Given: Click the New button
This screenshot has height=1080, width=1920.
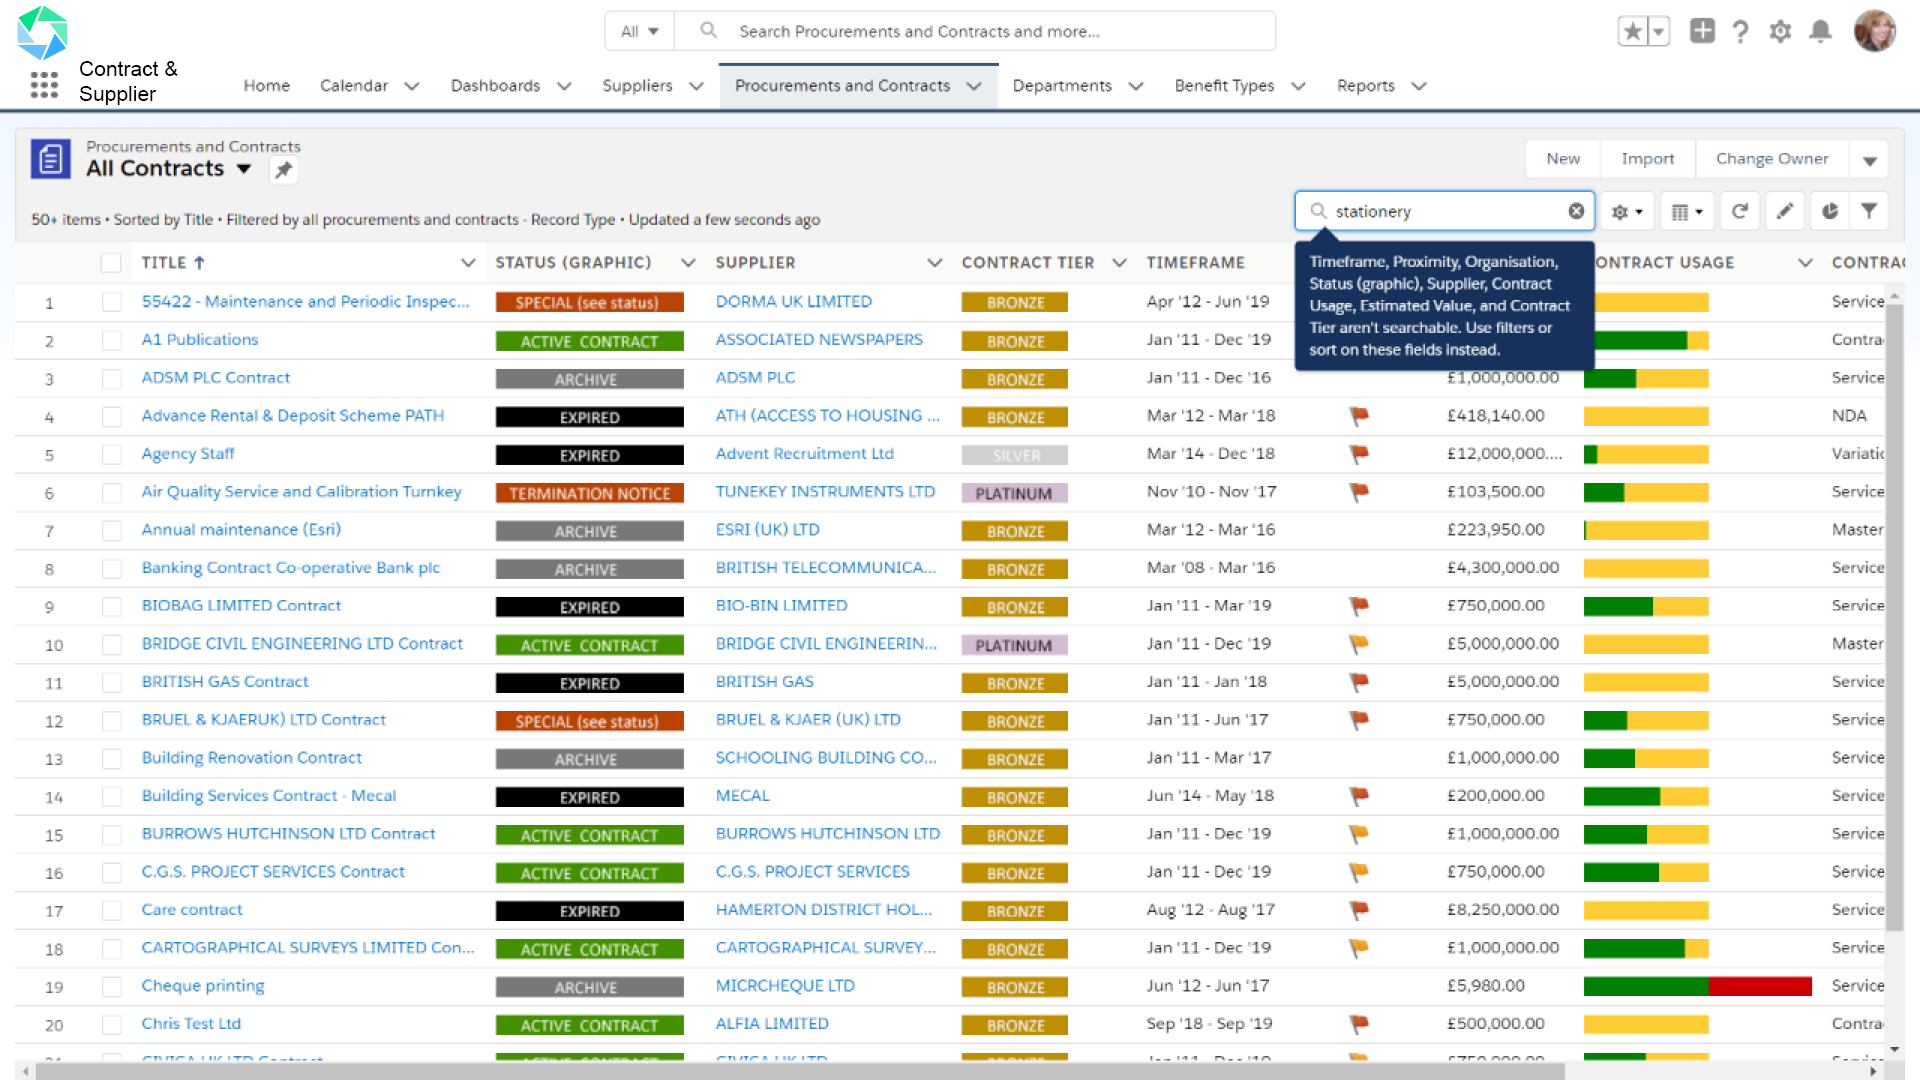Looking at the screenshot, I should [x=1562, y=158].
